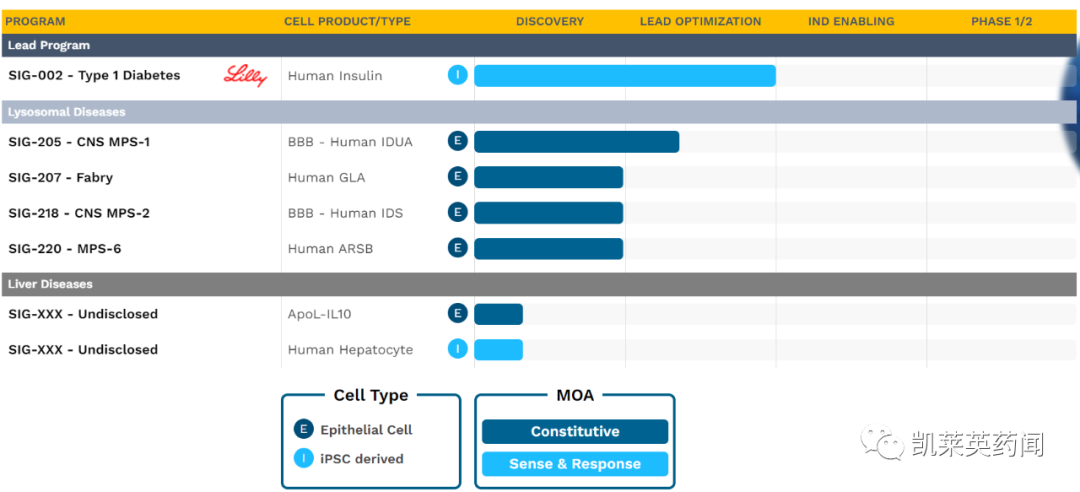
Task: Click the Epithelial Cell legend icon
Action: pyautogui.click(x=304, y=429)
